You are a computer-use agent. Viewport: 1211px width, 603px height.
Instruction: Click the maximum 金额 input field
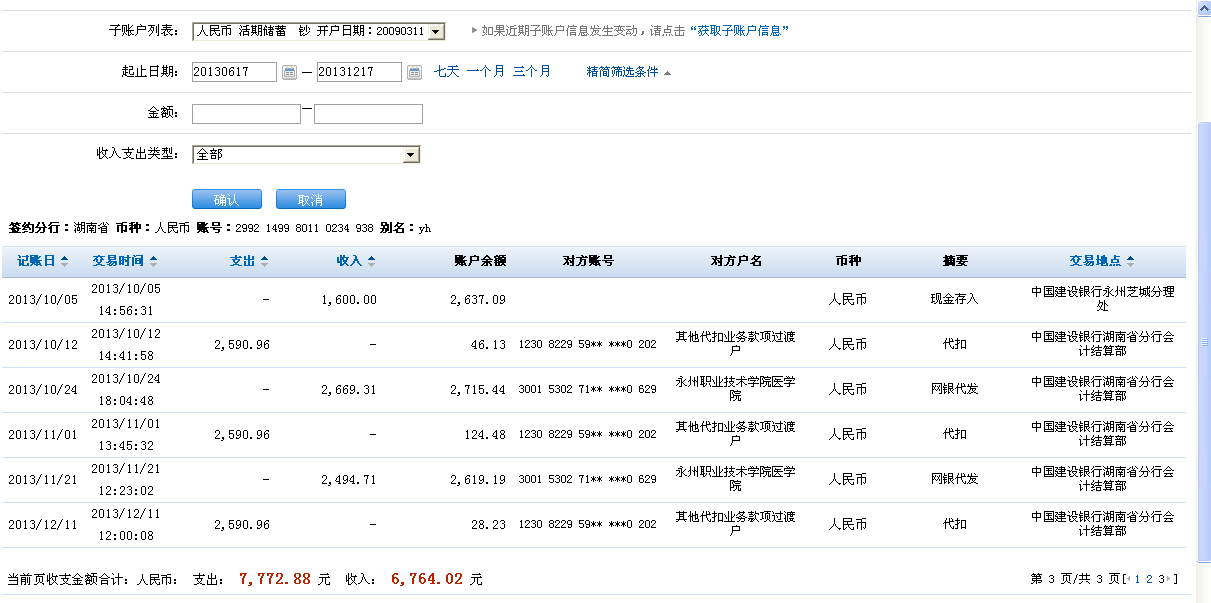pyautogui.click(x=368, y=113)
